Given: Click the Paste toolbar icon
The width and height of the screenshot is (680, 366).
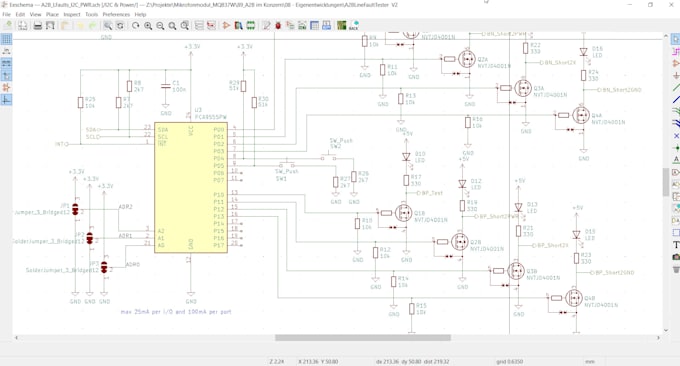Looking at the screenshot, I should pos(65,26).
